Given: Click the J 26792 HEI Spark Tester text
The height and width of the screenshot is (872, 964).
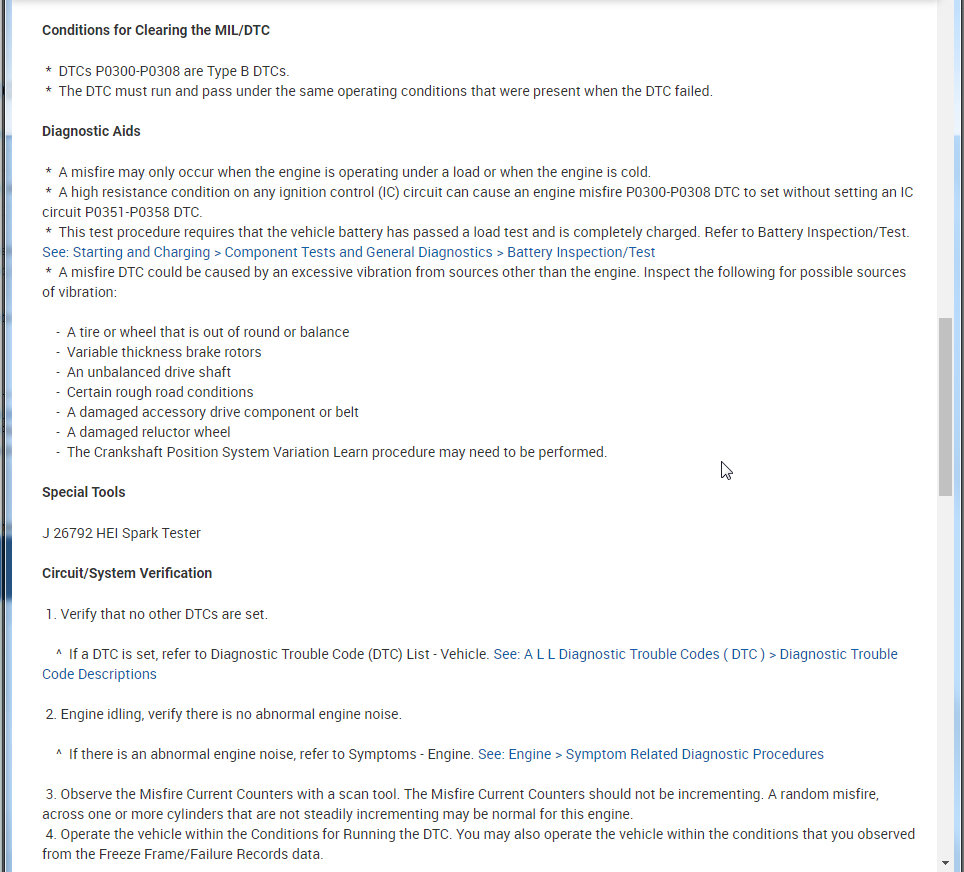Looking at the screenshot, I should (x=121, y=533).
